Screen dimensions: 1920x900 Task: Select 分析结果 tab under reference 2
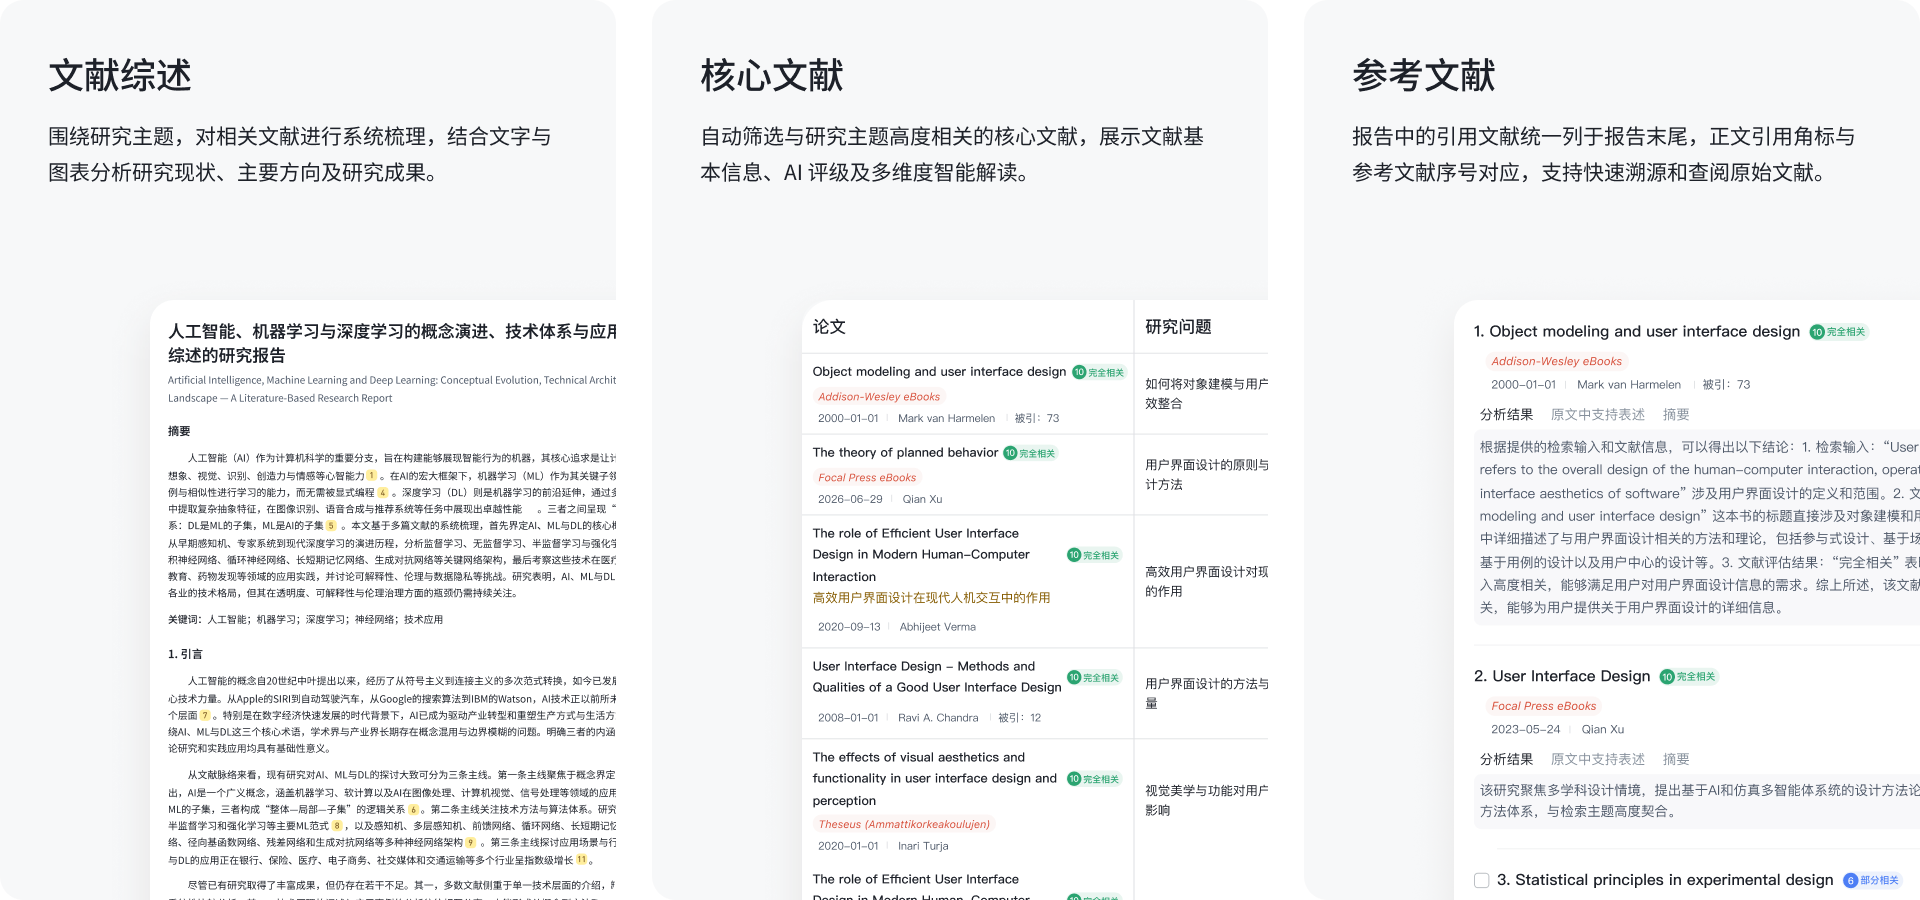click(1506, 760)
